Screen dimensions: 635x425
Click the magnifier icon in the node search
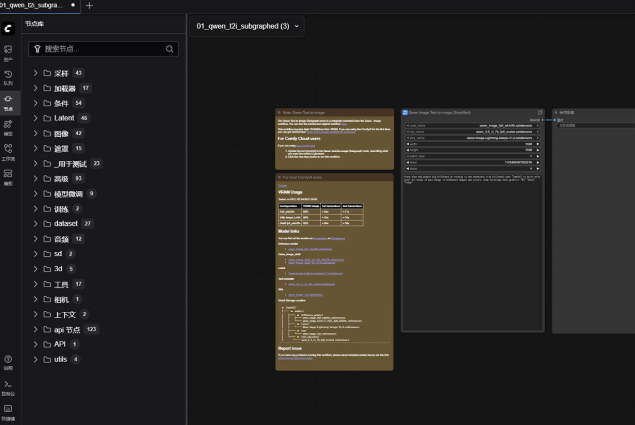pos(169,49)
